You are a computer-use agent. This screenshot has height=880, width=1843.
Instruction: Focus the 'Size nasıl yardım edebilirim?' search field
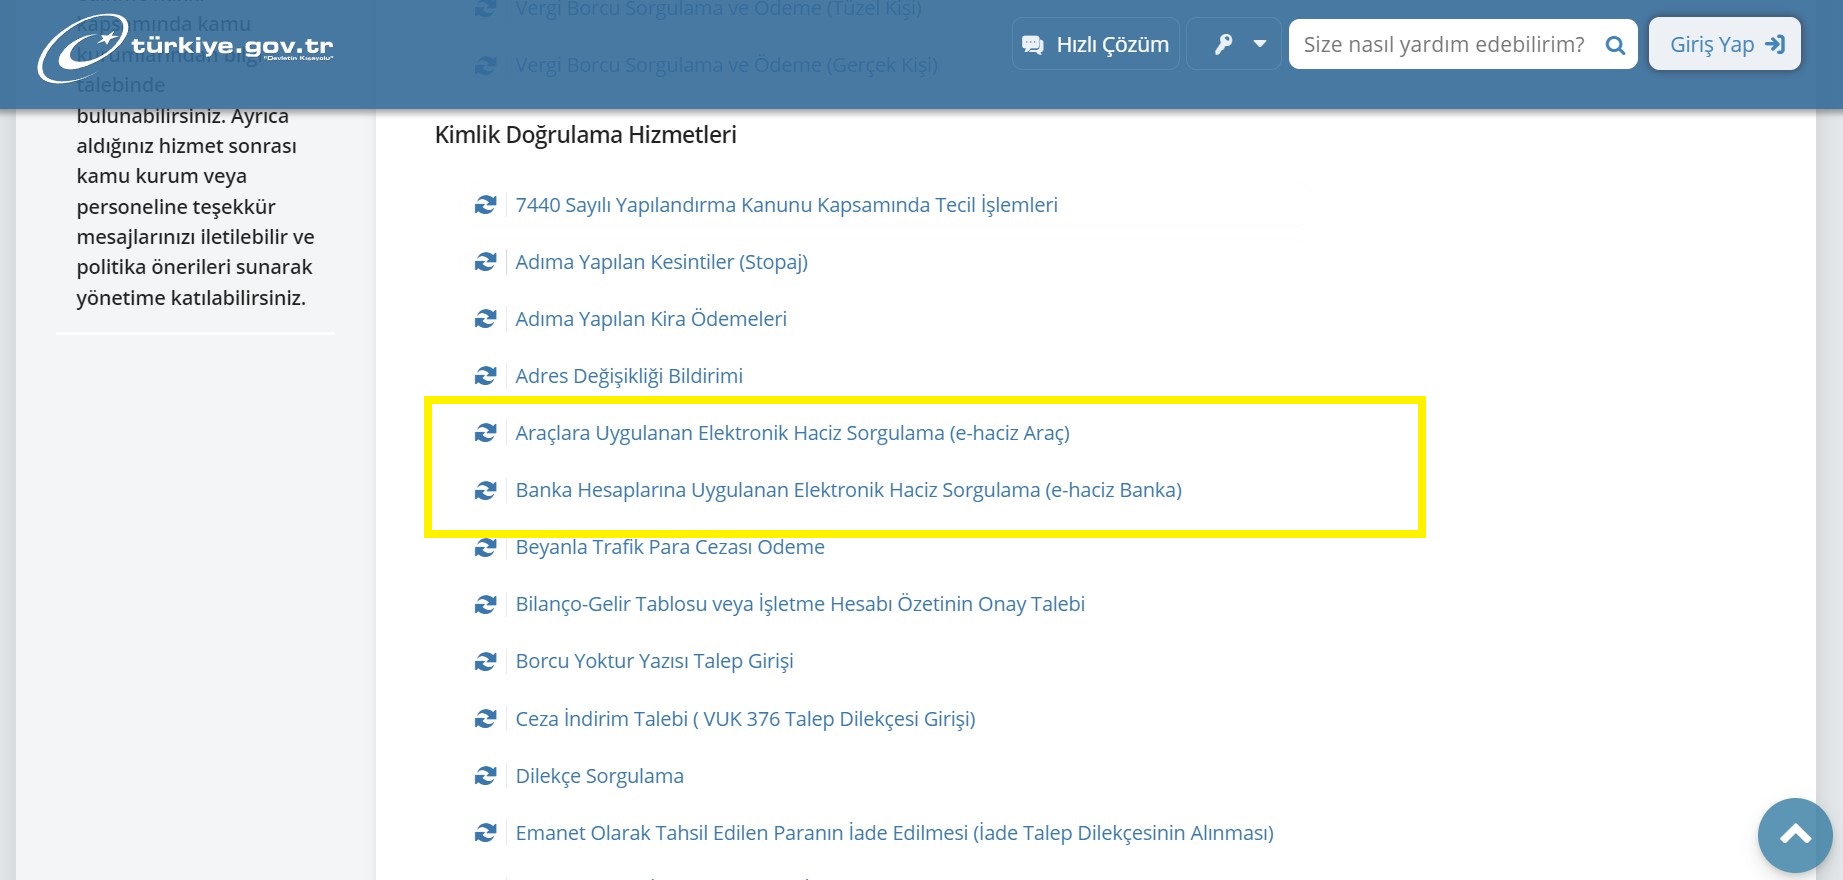click(1443, 45)
